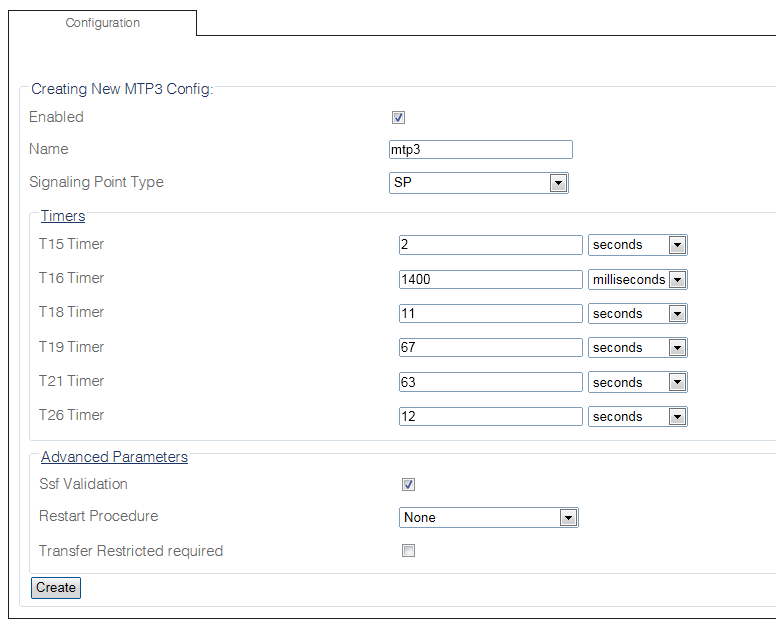Switch to the Configuration tab

click(103, 23)
